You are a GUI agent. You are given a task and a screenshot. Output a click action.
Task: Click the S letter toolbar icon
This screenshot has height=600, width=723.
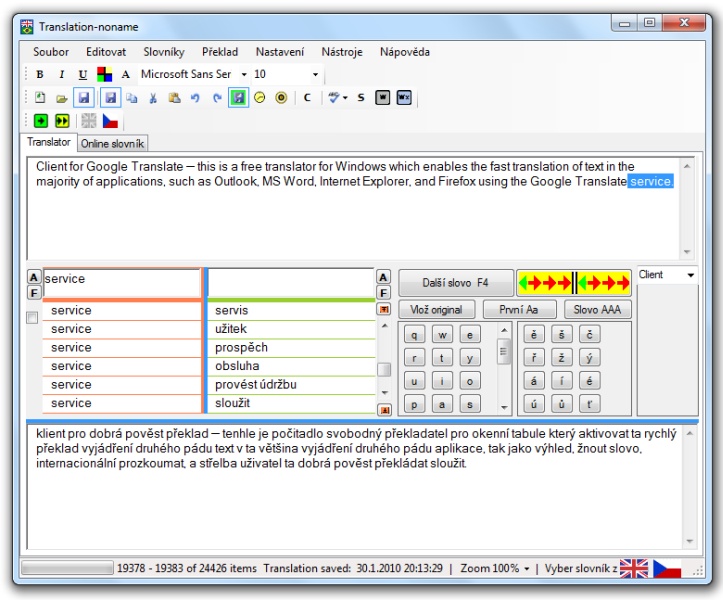tap(361, 98)
